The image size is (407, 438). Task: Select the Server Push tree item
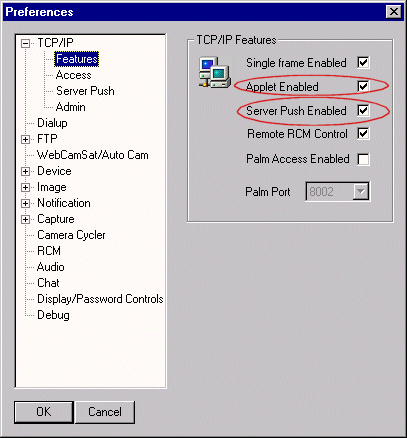coord(85,91)
